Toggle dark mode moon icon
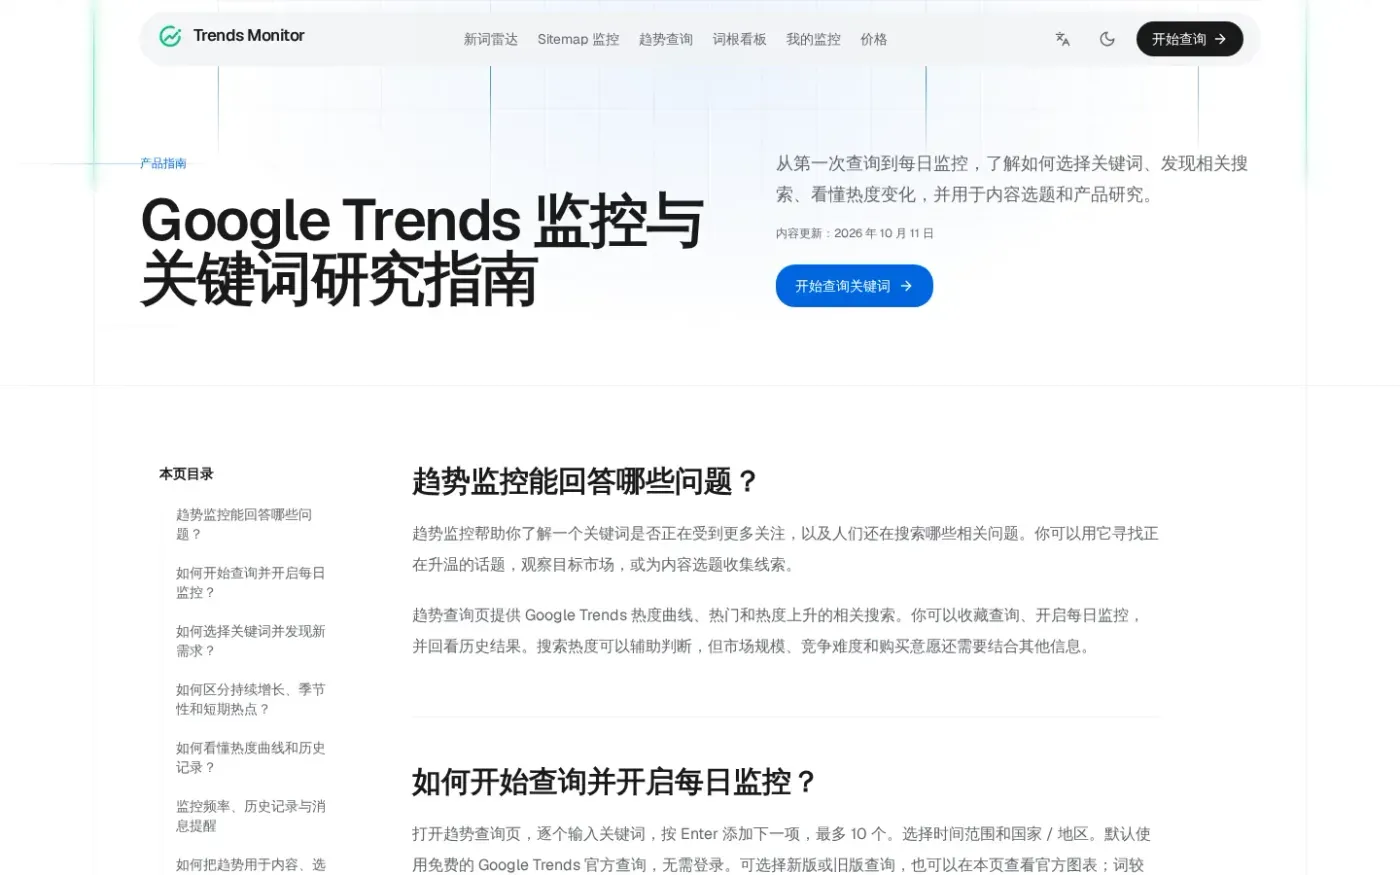Screen dimensions: 1400x875 tap(1107, 39)
